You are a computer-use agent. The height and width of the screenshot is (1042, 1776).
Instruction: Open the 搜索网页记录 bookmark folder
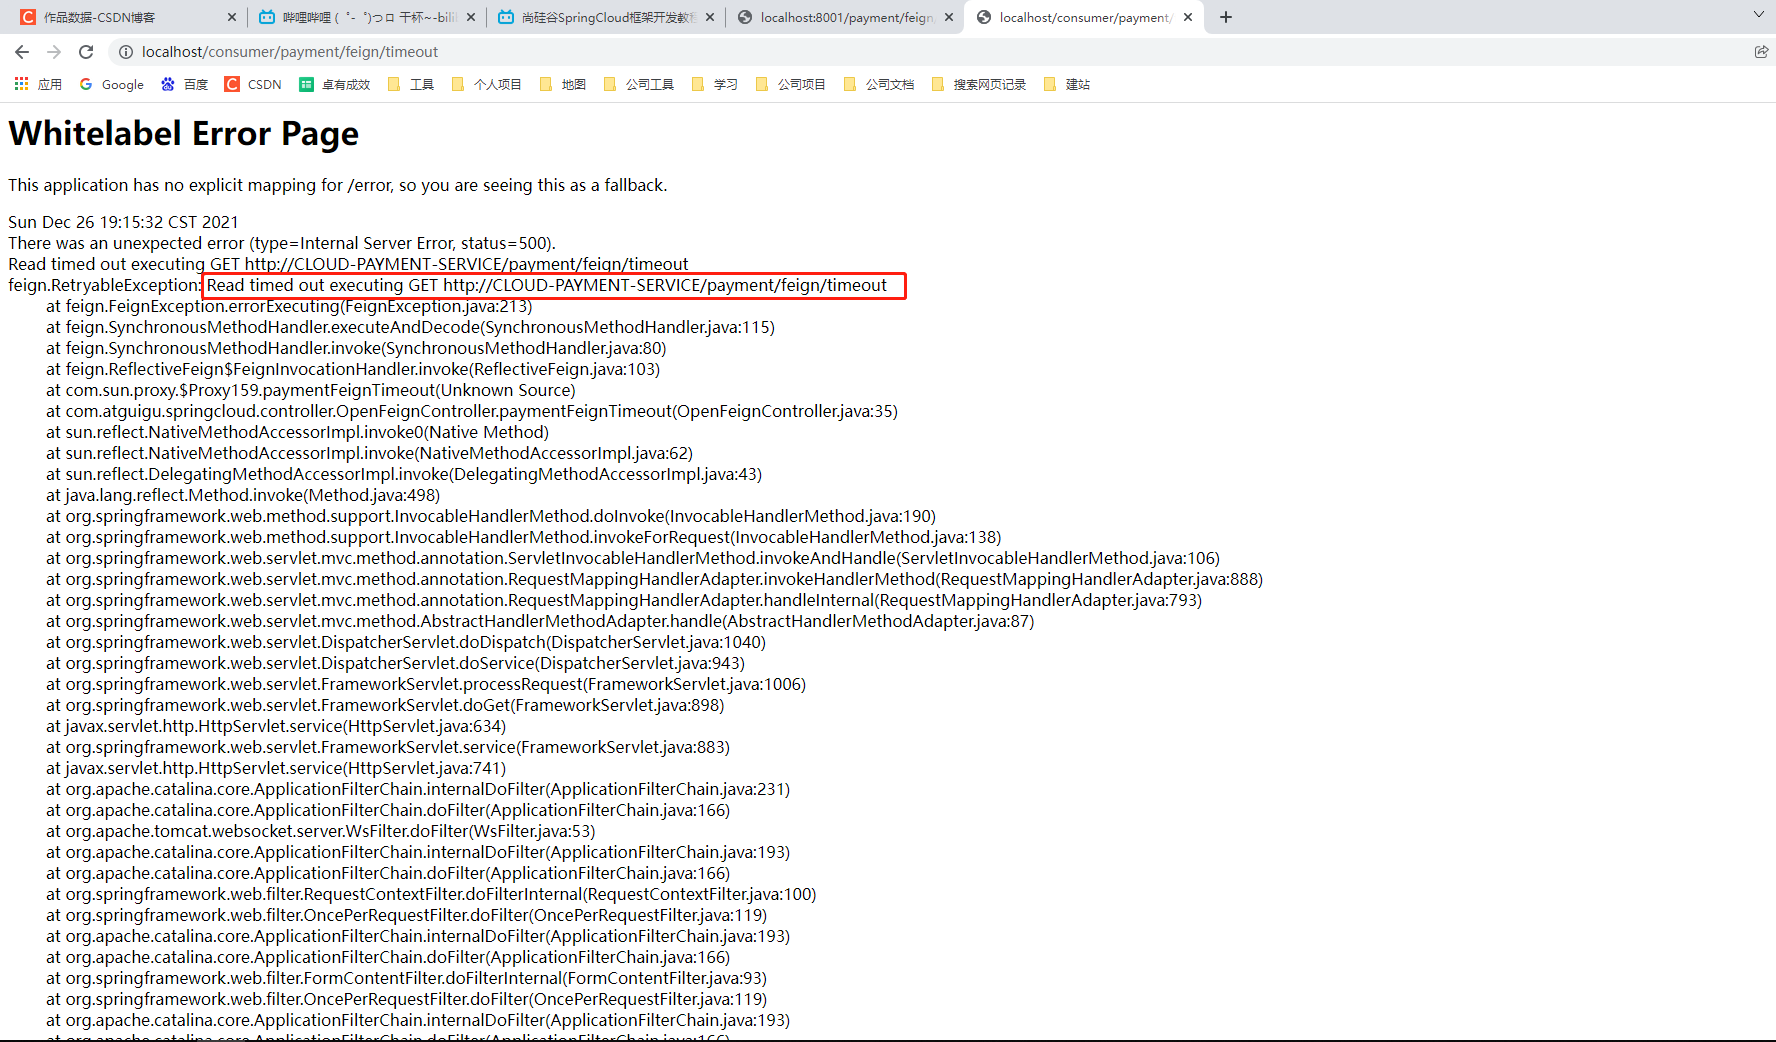click(x=979, y=84)
